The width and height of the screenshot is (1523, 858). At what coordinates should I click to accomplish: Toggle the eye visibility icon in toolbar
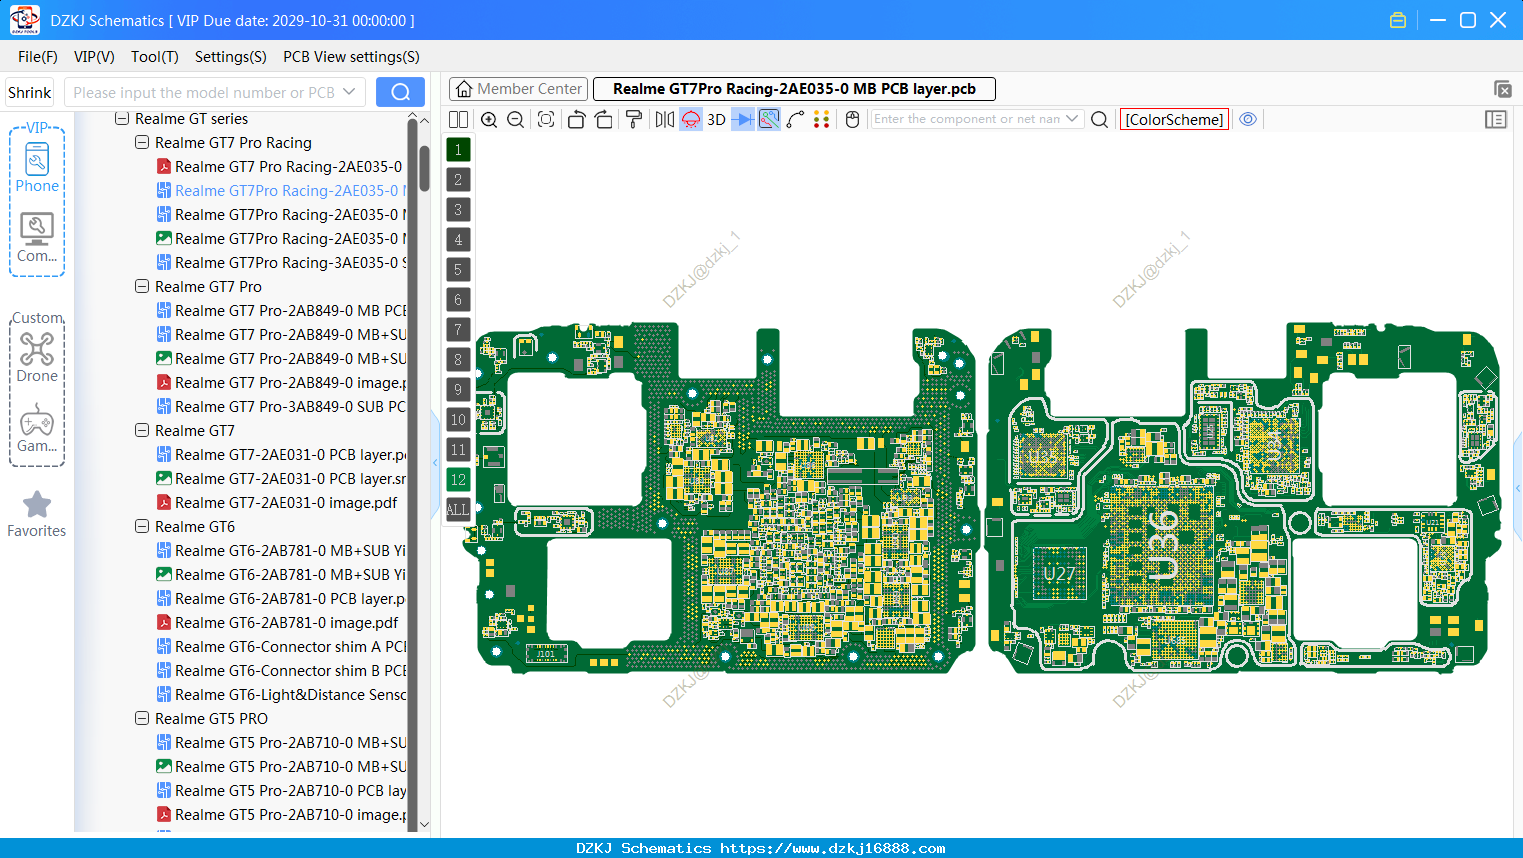tap(1248, 119)
